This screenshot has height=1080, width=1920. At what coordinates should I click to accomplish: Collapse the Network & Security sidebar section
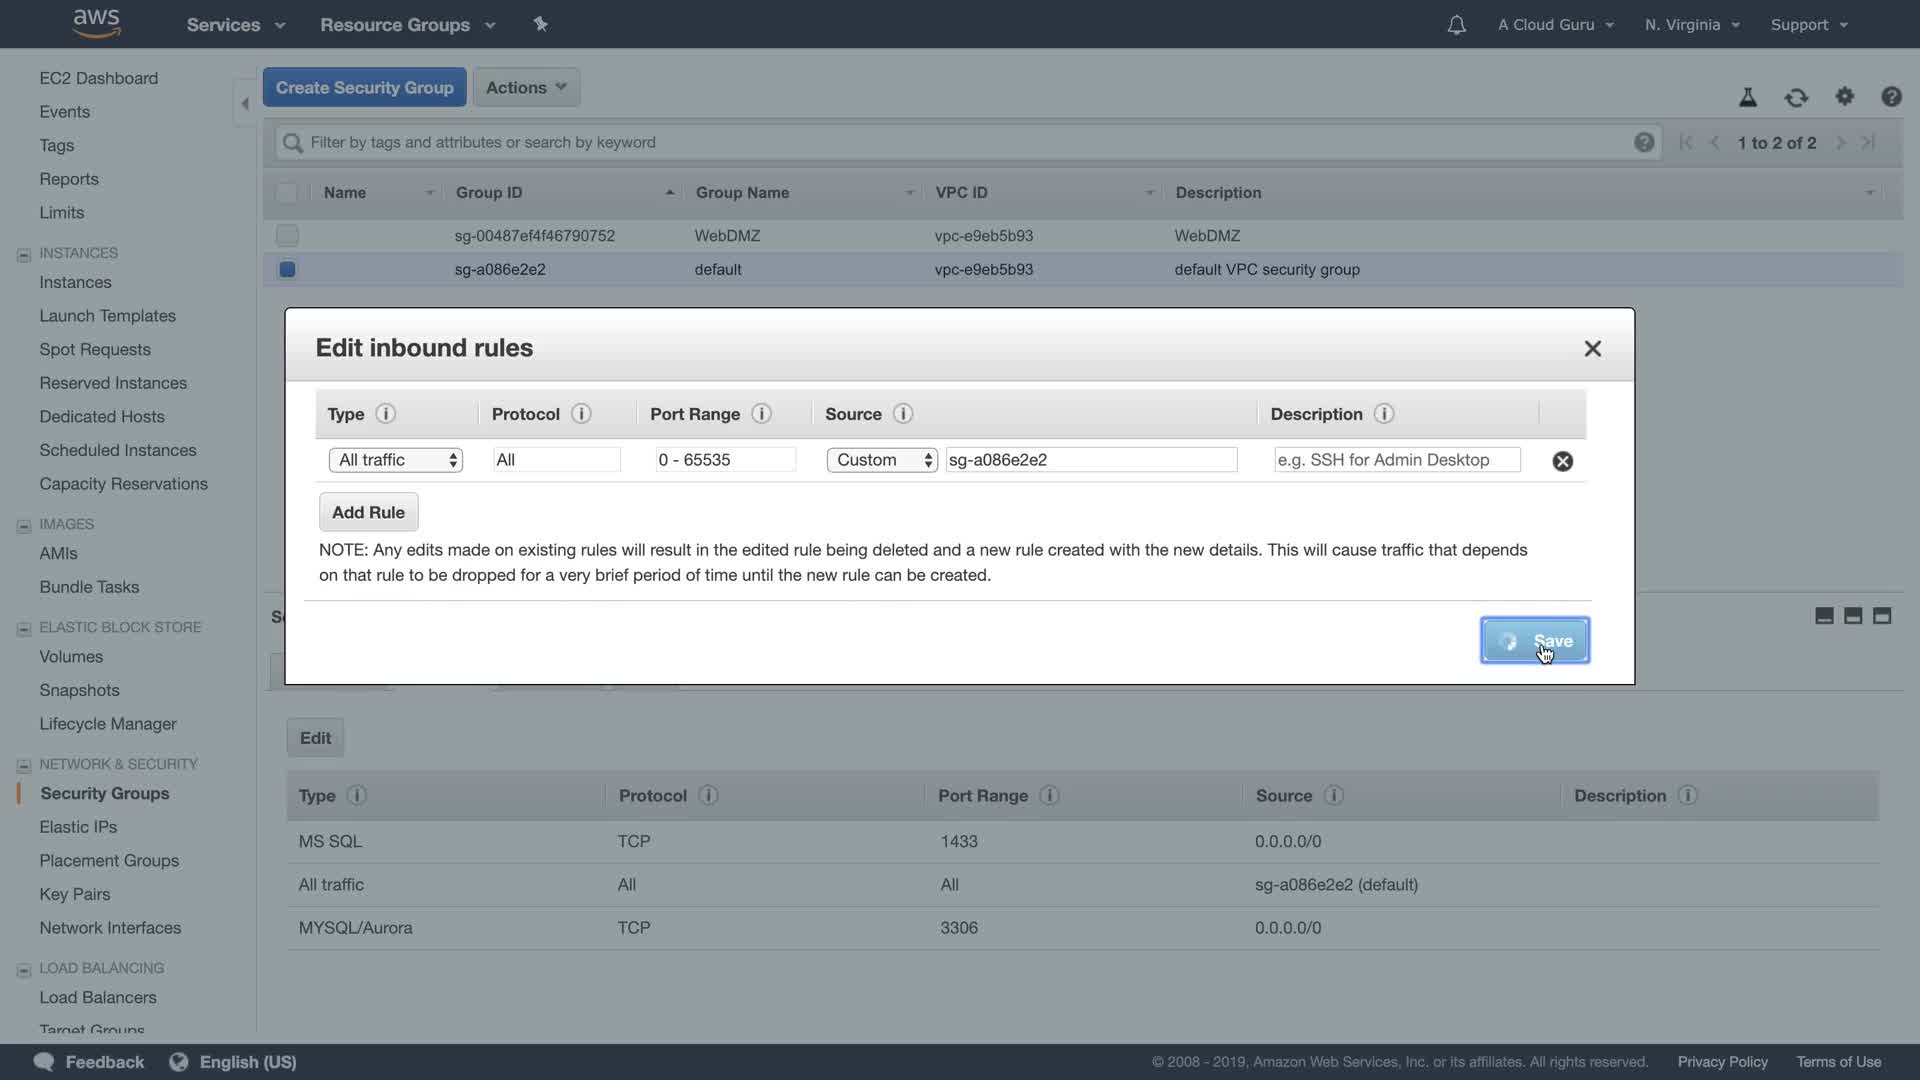(x=24, y=765)
